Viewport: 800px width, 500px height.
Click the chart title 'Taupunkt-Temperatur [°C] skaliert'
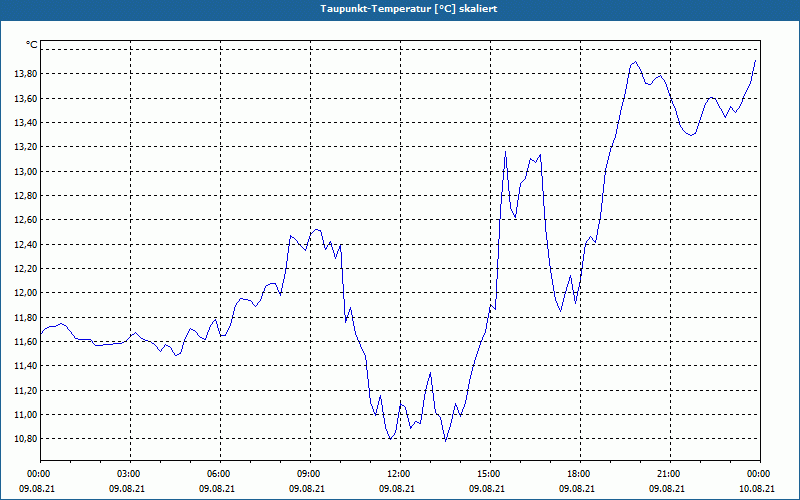409,9
